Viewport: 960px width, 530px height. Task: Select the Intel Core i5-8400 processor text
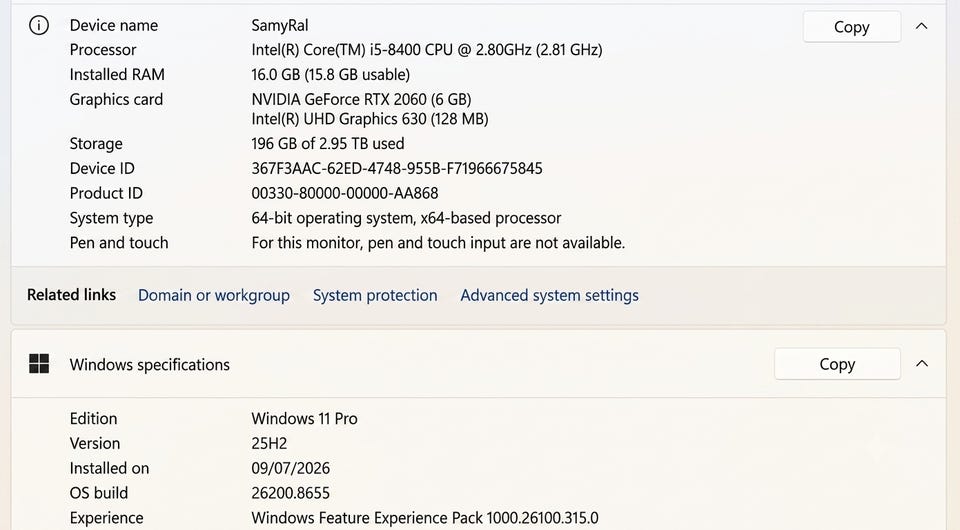tap(427, 50)
